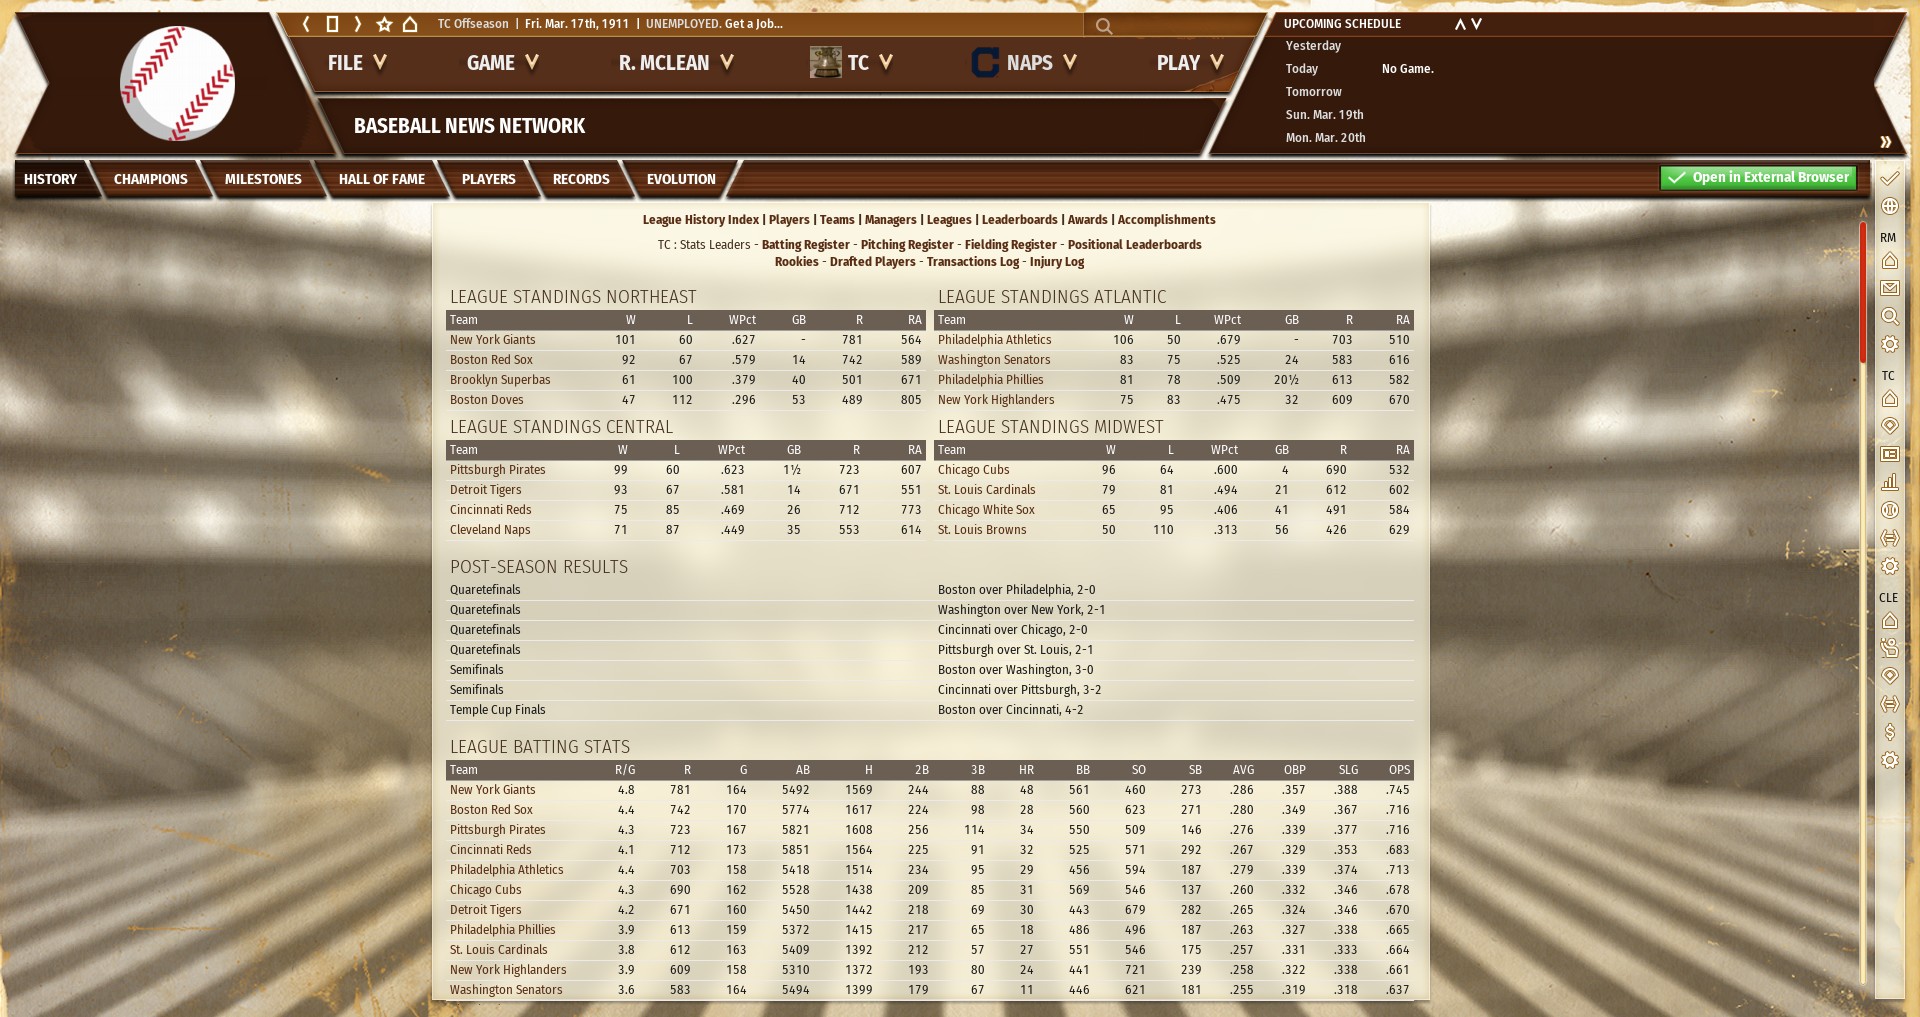Click the up arrow in Upcoming Schedule
Image resolution: width=1920 pixels, height=1017 pixels.
tap(1460, 24)
